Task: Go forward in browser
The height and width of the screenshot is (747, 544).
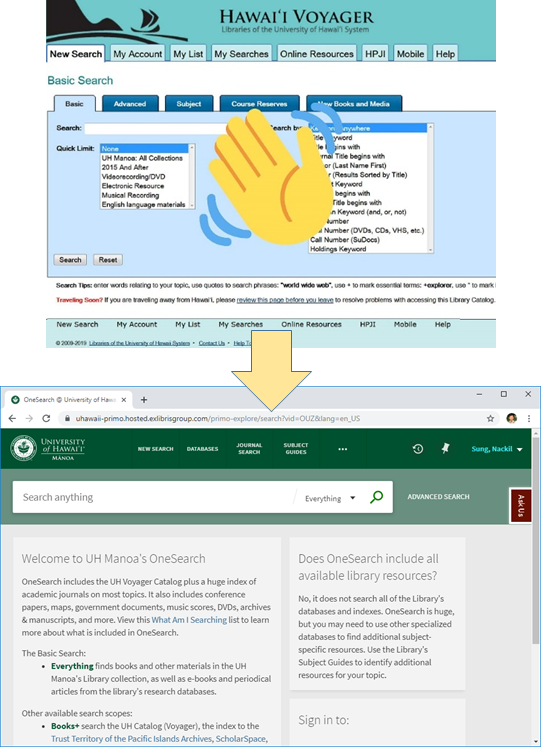Action: [29, 418]
